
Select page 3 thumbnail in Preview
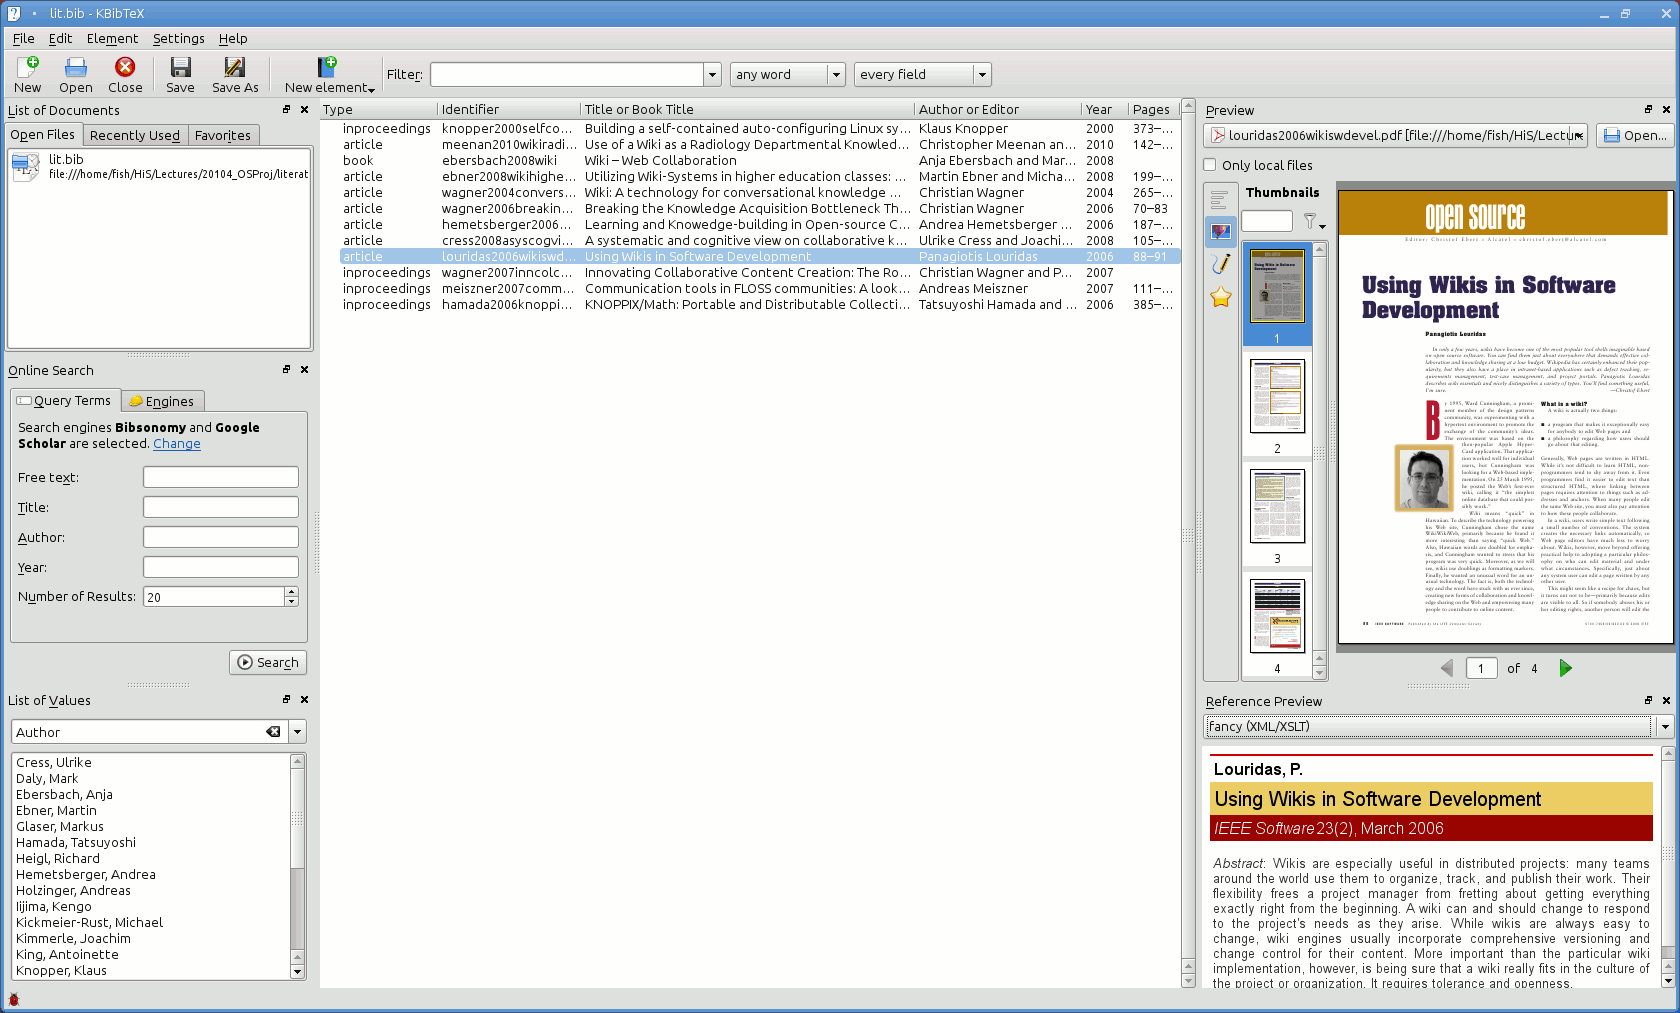pos(1277,506)
